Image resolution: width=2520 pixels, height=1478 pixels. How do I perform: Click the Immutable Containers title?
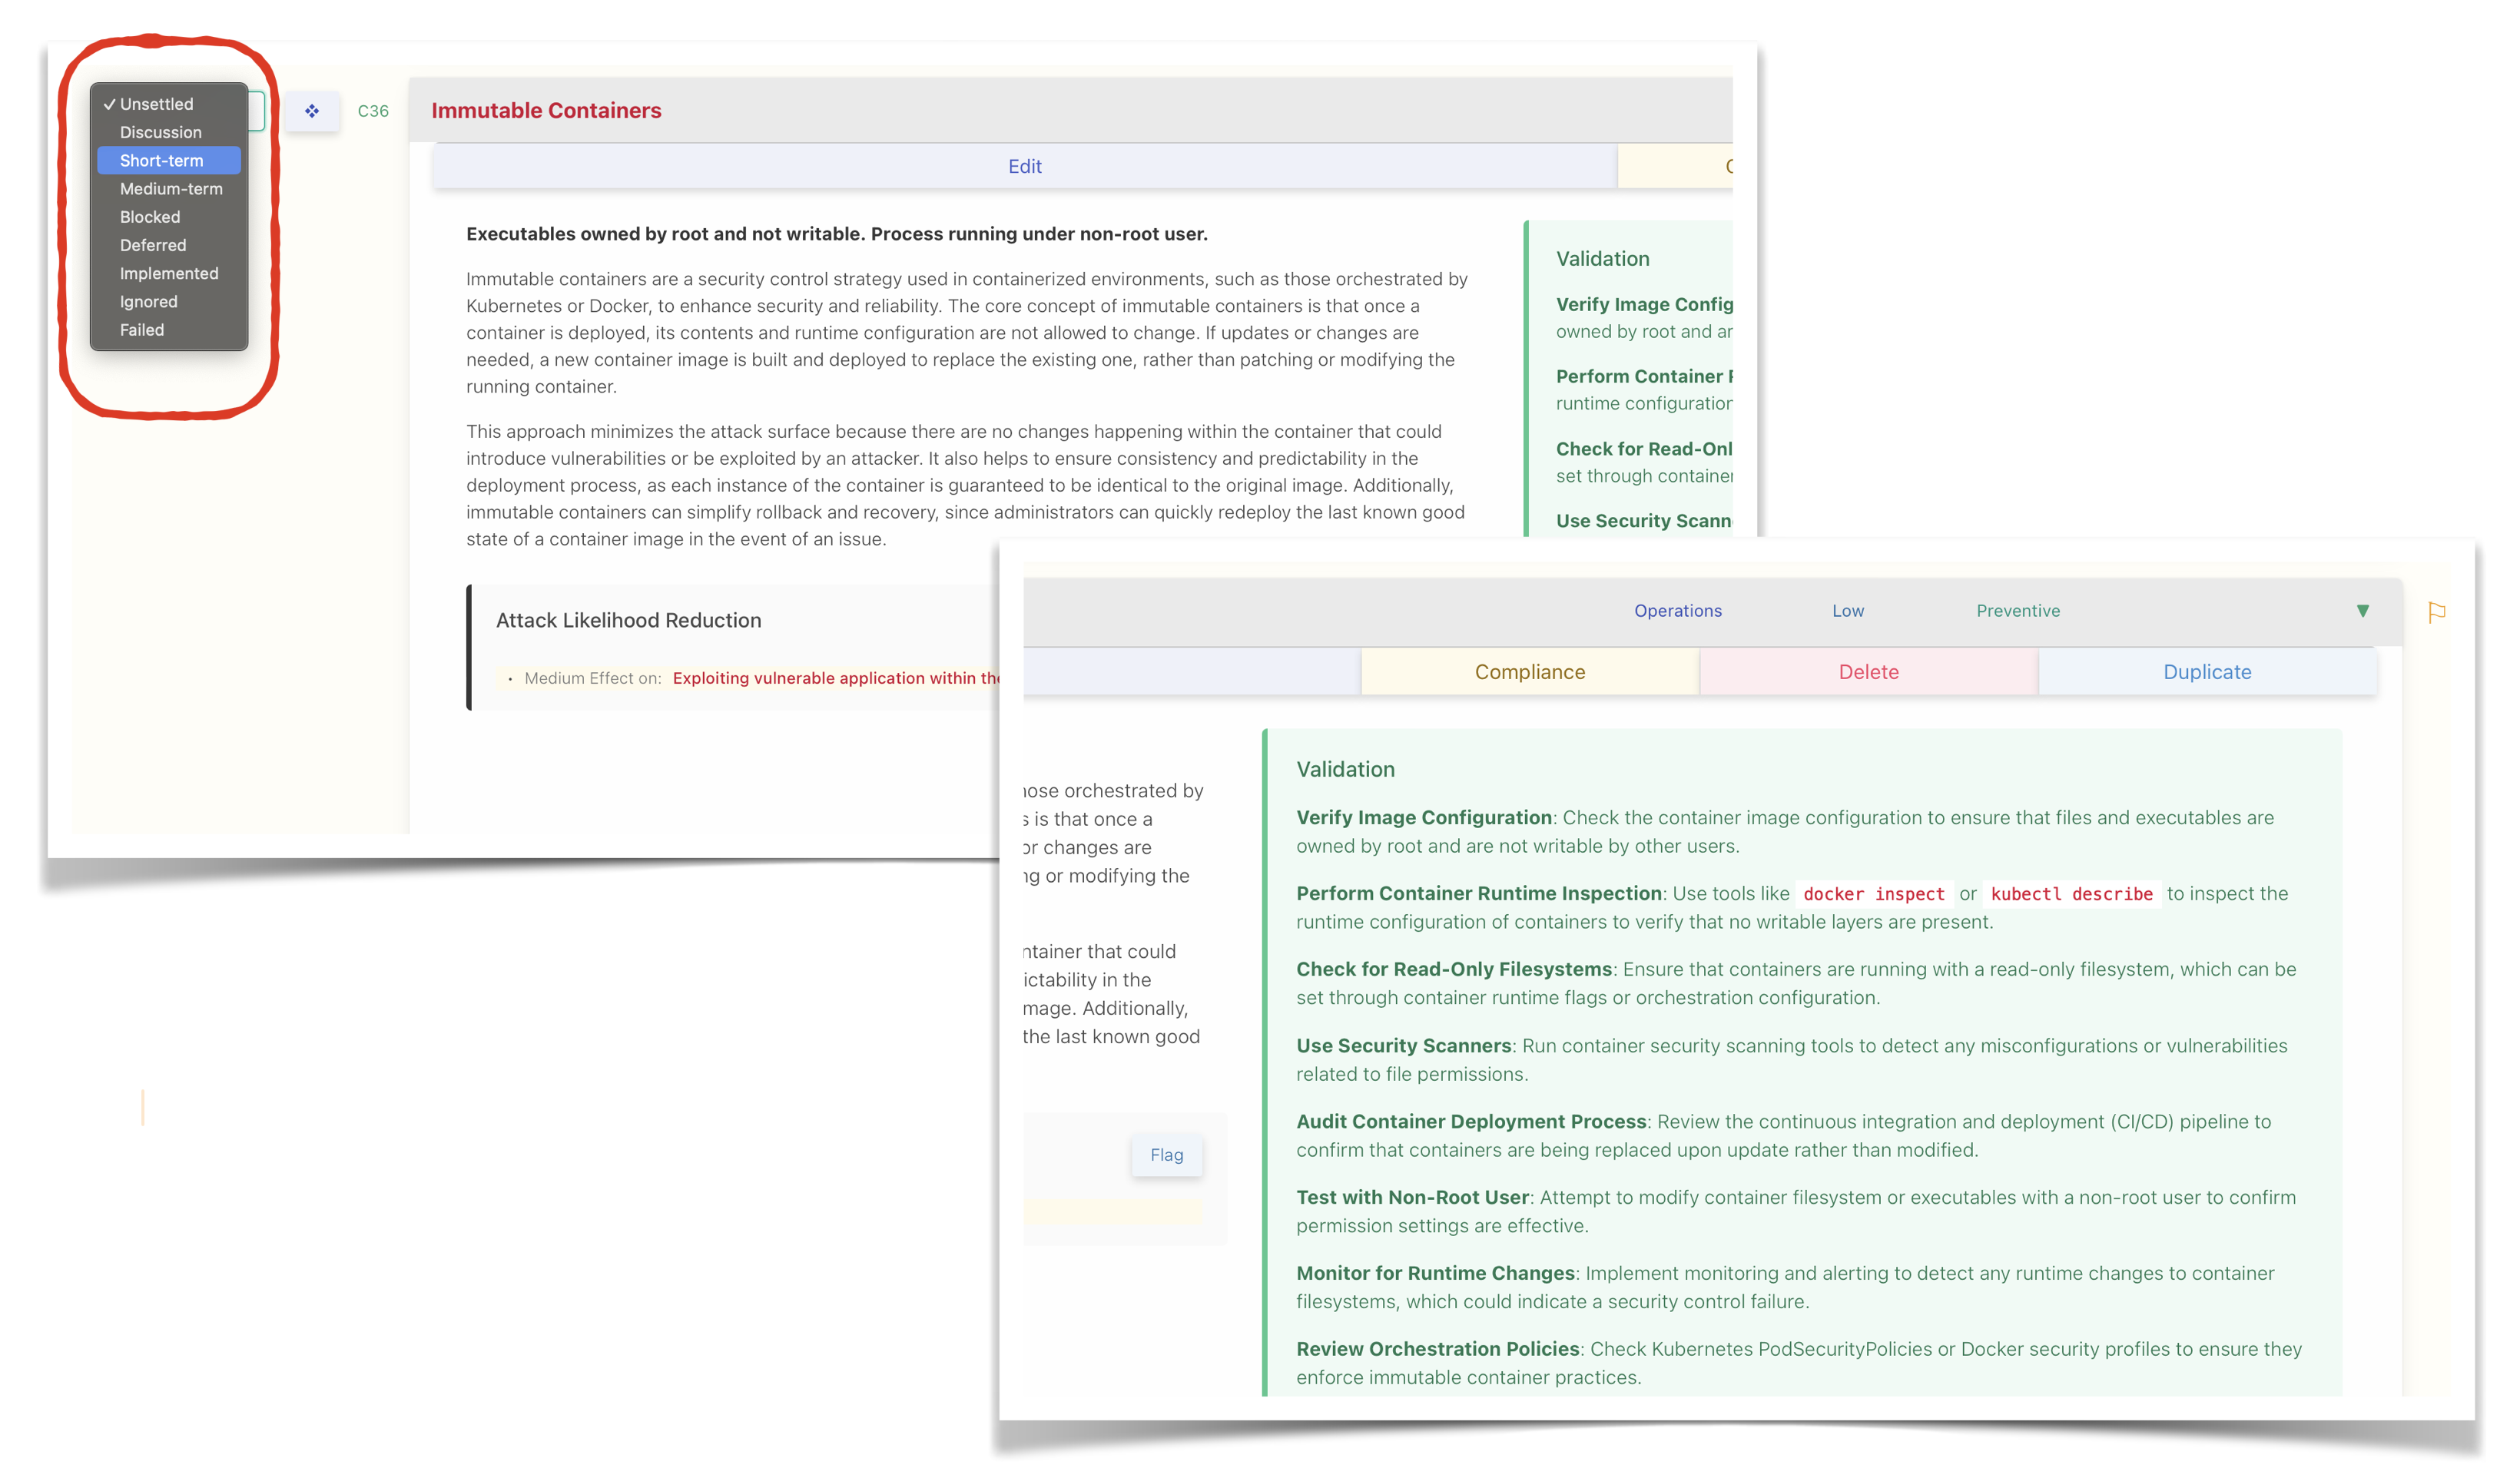pyautogui.click(x=546, y=111)
